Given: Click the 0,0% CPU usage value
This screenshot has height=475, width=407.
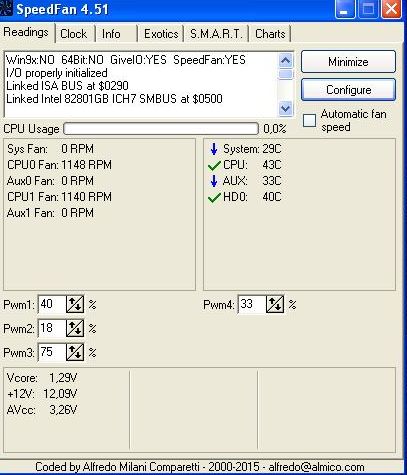Looking at the screenshot, I should pos(275,129).
